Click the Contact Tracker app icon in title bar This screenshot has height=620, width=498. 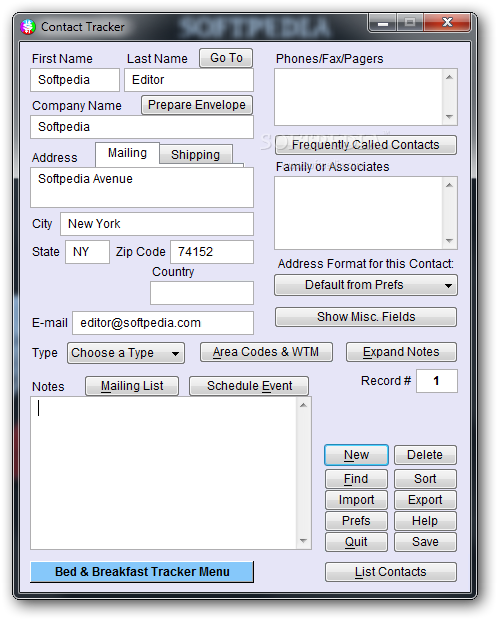pos(27,27)
